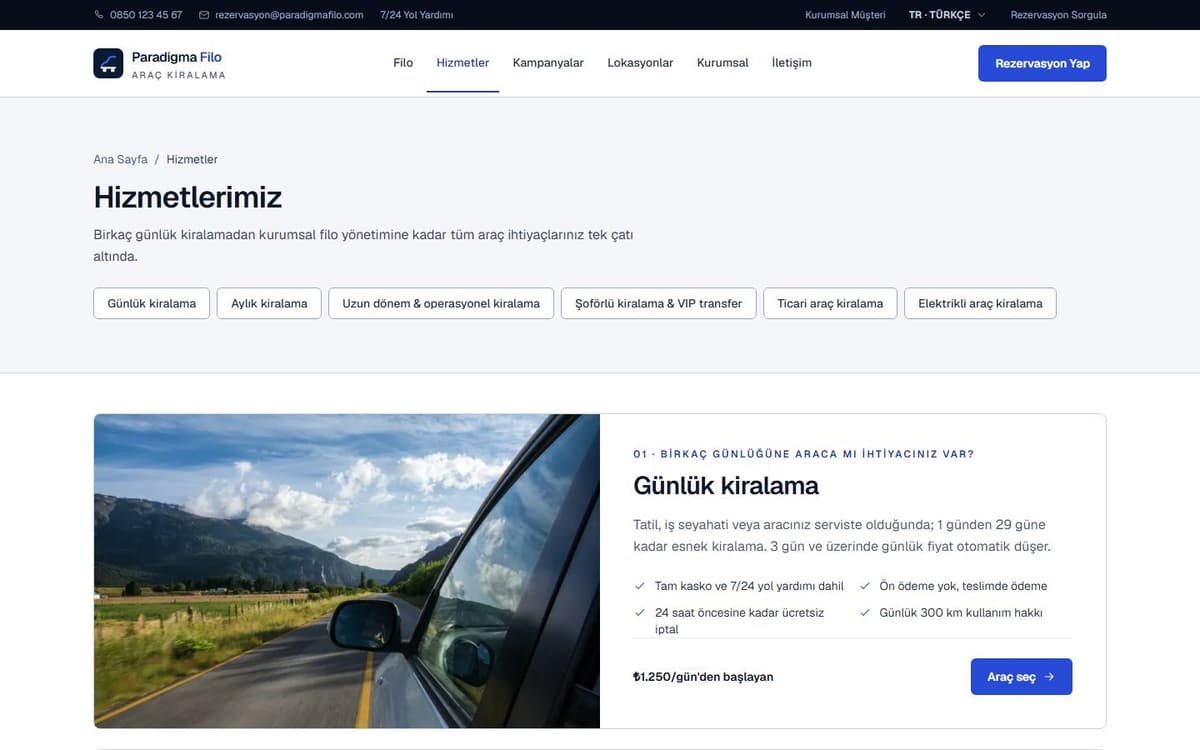Select the Aylık kiralama service chip

pos(269,303)
